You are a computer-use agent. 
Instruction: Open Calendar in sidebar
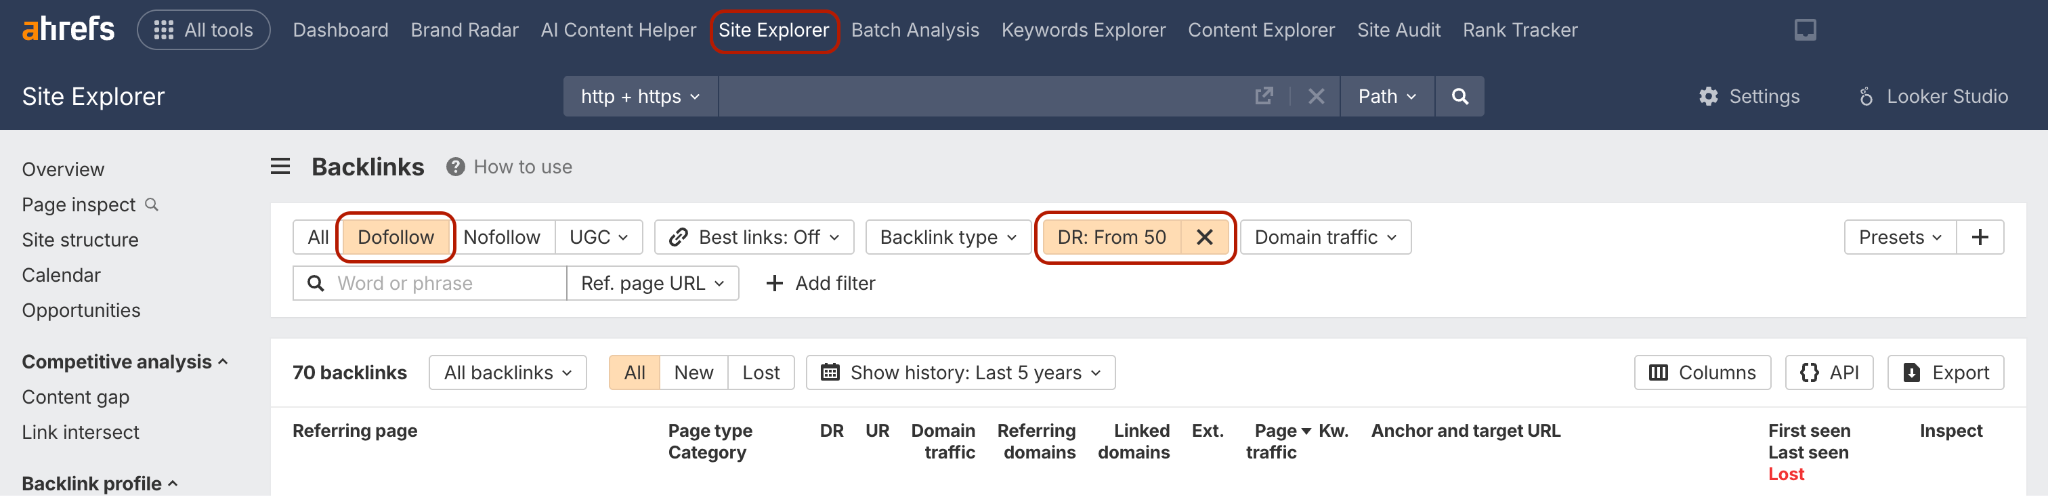pyautogui.click(x=61, y=275)
